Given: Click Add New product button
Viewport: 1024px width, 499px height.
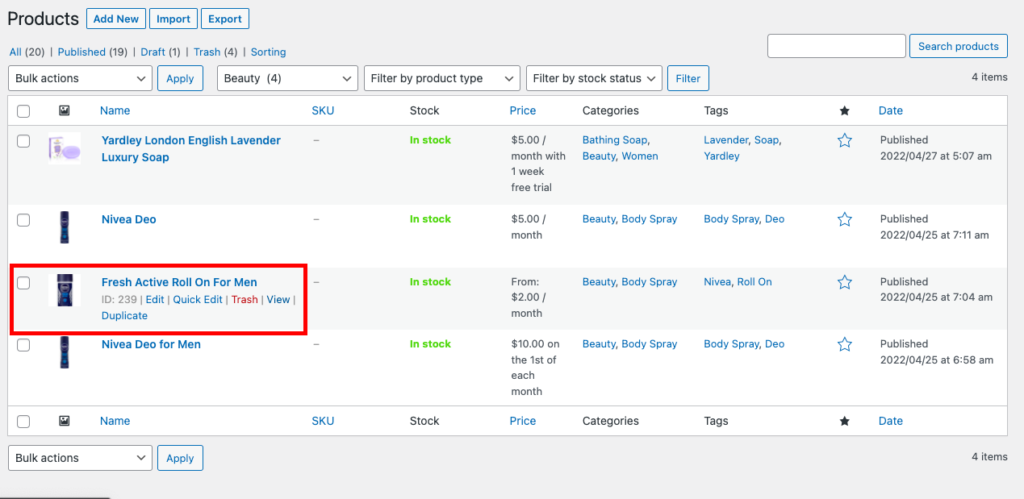Looking at the screenshot, I should 116,19.
